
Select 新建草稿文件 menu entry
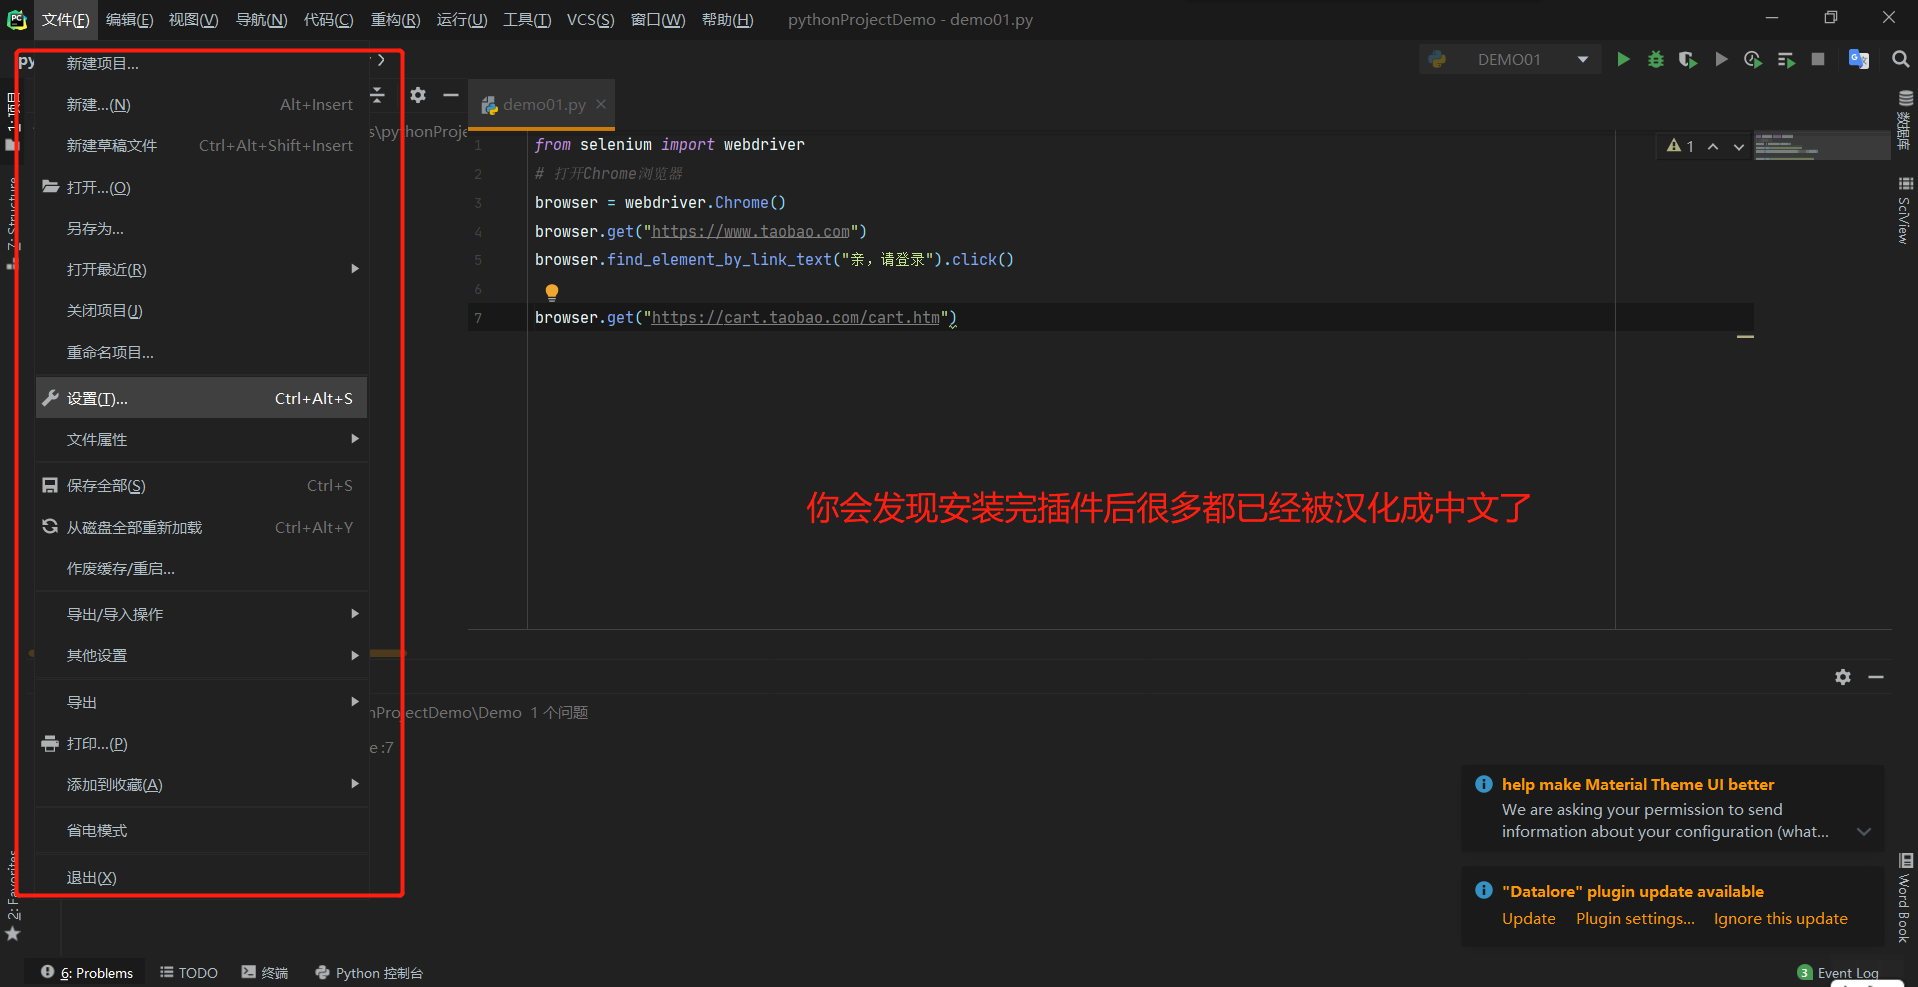202,145
